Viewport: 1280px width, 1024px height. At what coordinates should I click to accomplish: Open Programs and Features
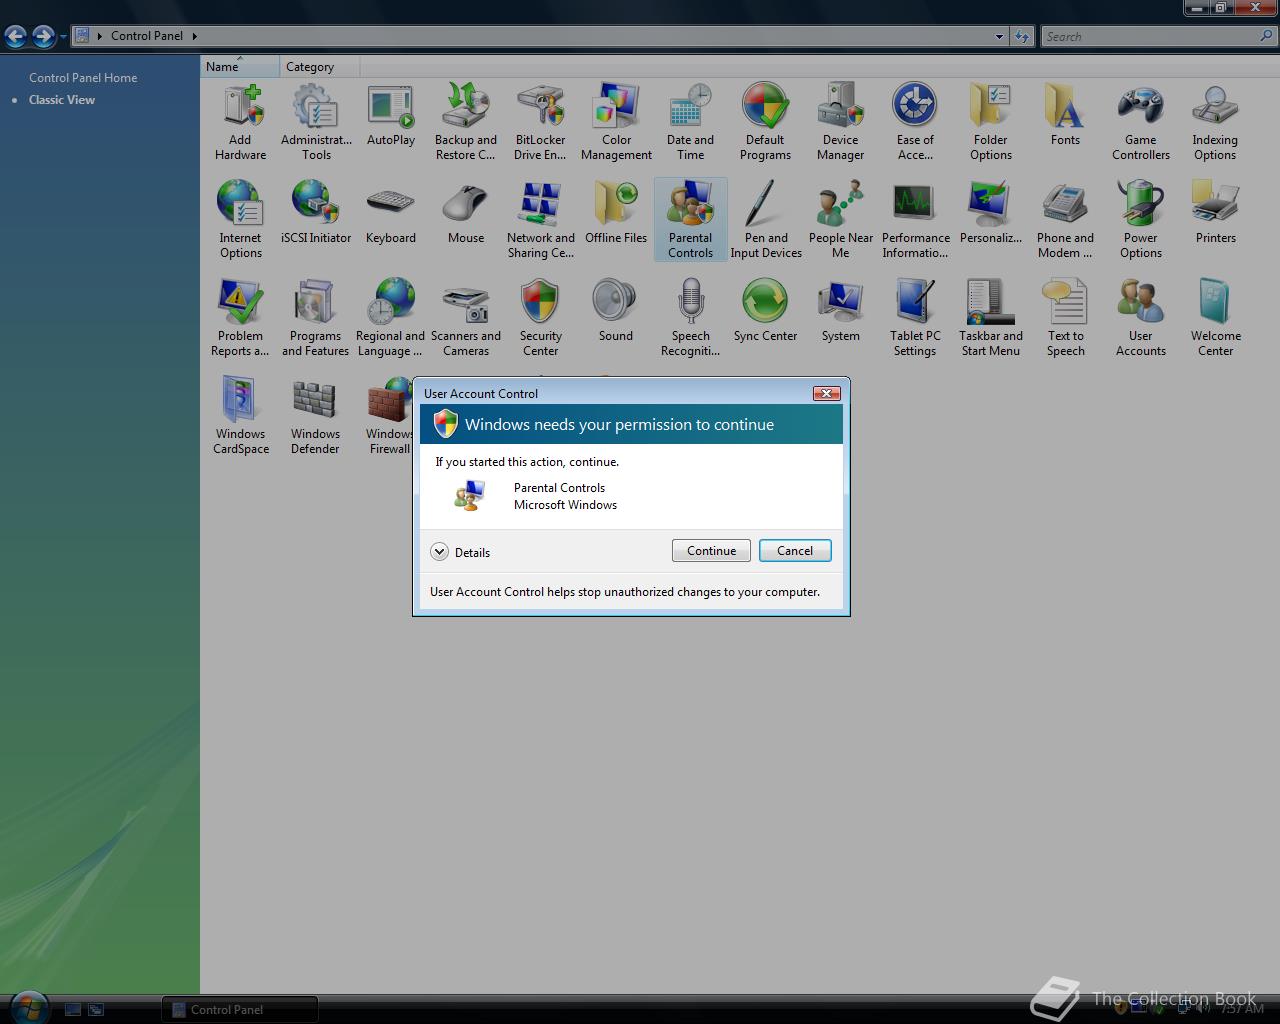point(316,318)
